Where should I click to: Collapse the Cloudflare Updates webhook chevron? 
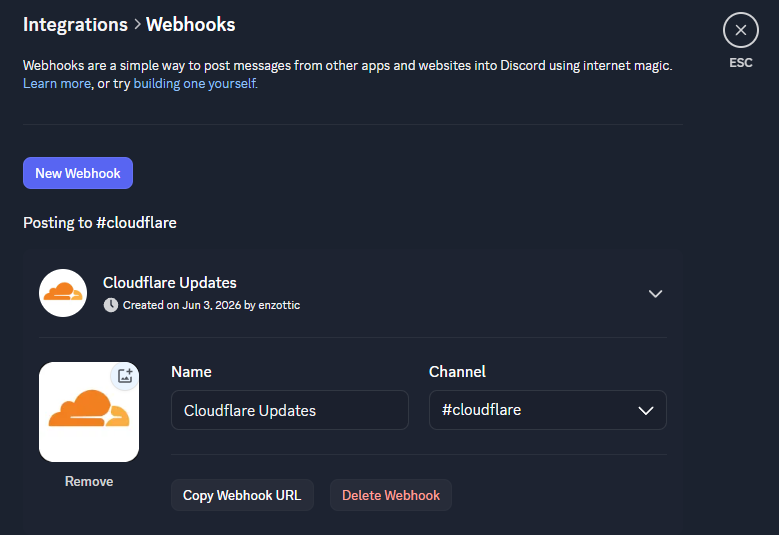point(655,294)
